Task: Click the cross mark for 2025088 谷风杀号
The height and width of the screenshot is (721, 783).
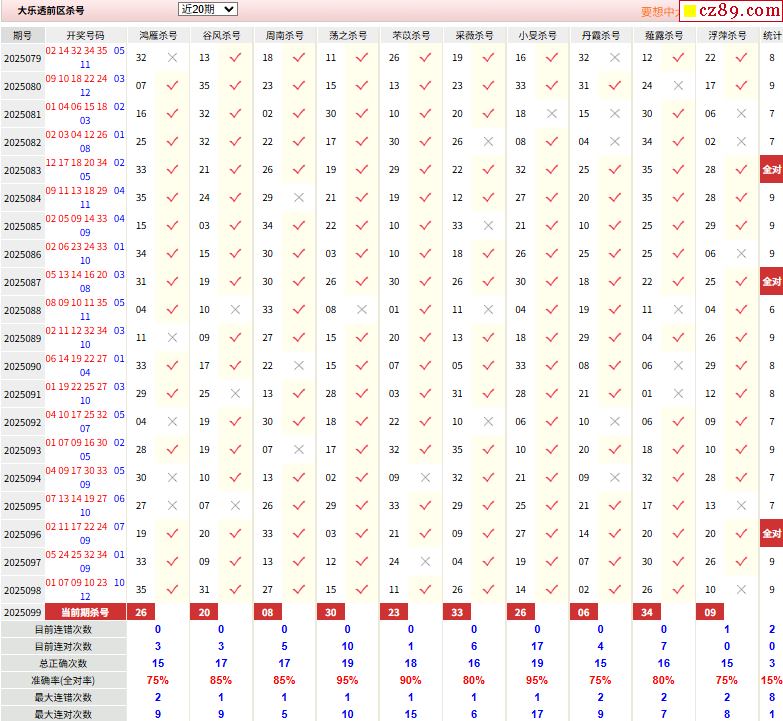Action: click(235, 310)
